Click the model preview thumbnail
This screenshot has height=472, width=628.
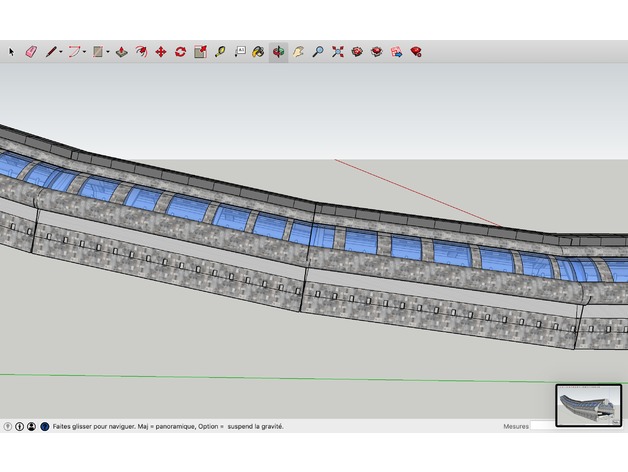[588, 405]
